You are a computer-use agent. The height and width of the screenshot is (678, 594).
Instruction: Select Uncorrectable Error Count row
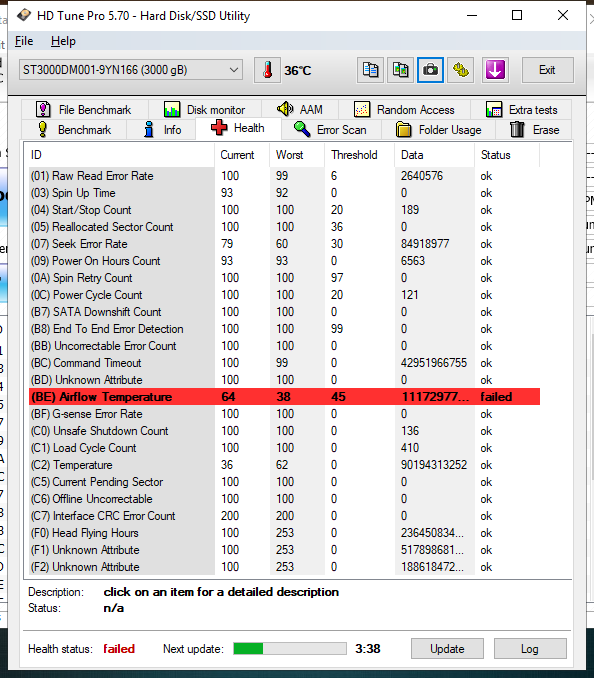(x=284, y=346)
